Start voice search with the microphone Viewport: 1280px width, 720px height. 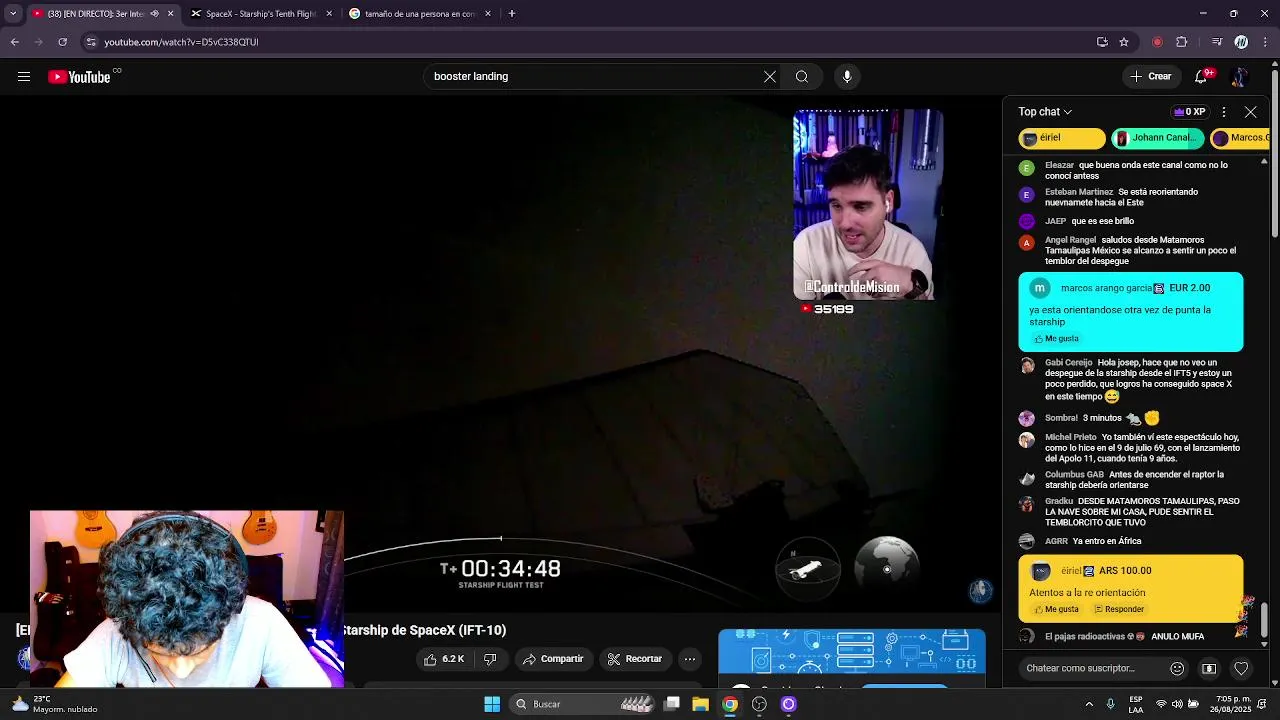point(847,77)
